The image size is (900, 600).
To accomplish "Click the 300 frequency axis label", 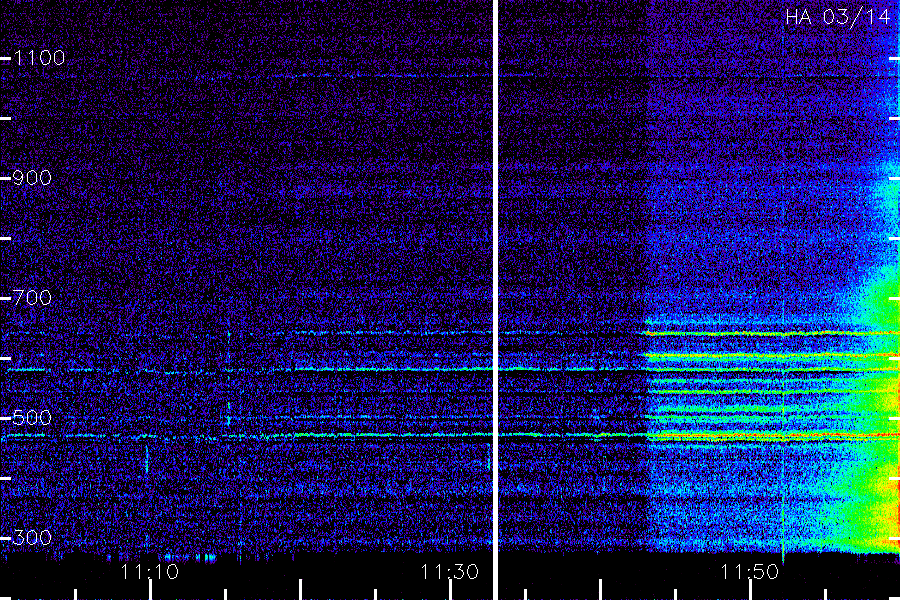I will tap(32, 538).
